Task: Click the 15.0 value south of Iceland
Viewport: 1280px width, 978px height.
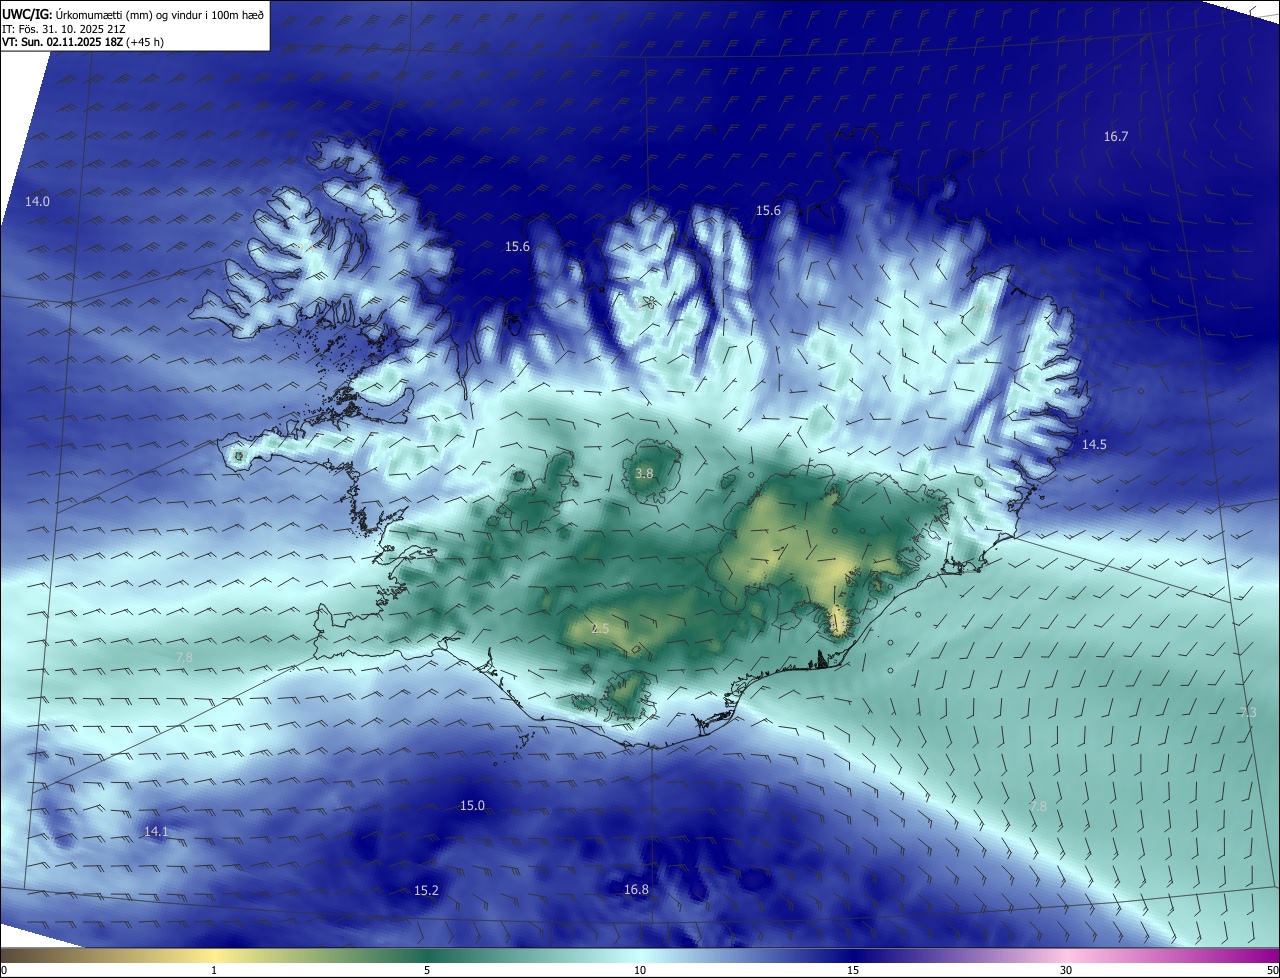Action: (x=472, y=806)
